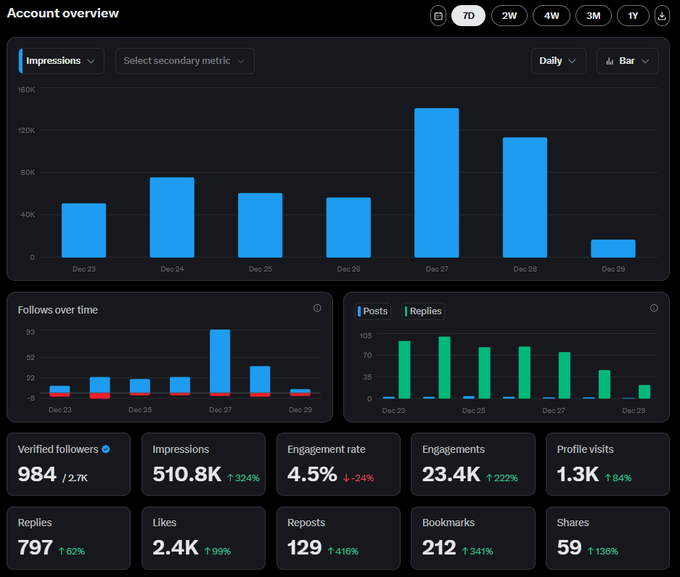
Task: Expand the Select secondary metric dropdown
Action: pyautogui.click(x=185, y=61)
